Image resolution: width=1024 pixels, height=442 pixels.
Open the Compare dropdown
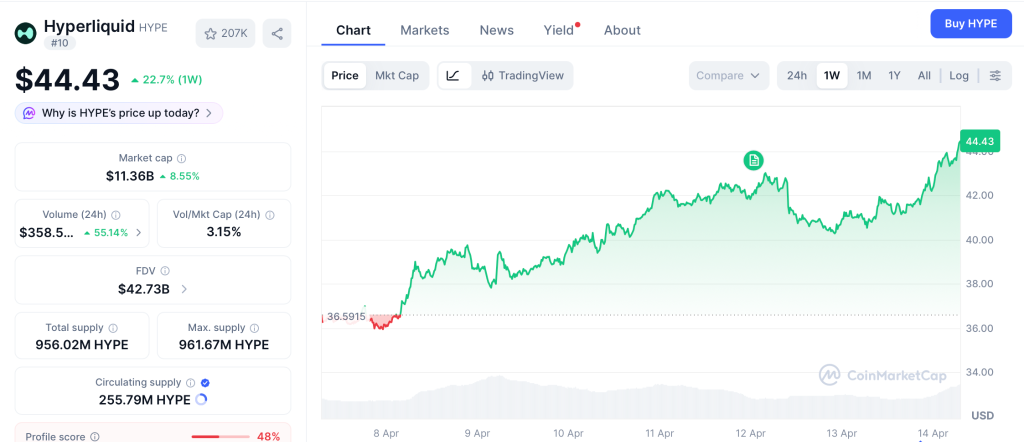pos(728,75)
